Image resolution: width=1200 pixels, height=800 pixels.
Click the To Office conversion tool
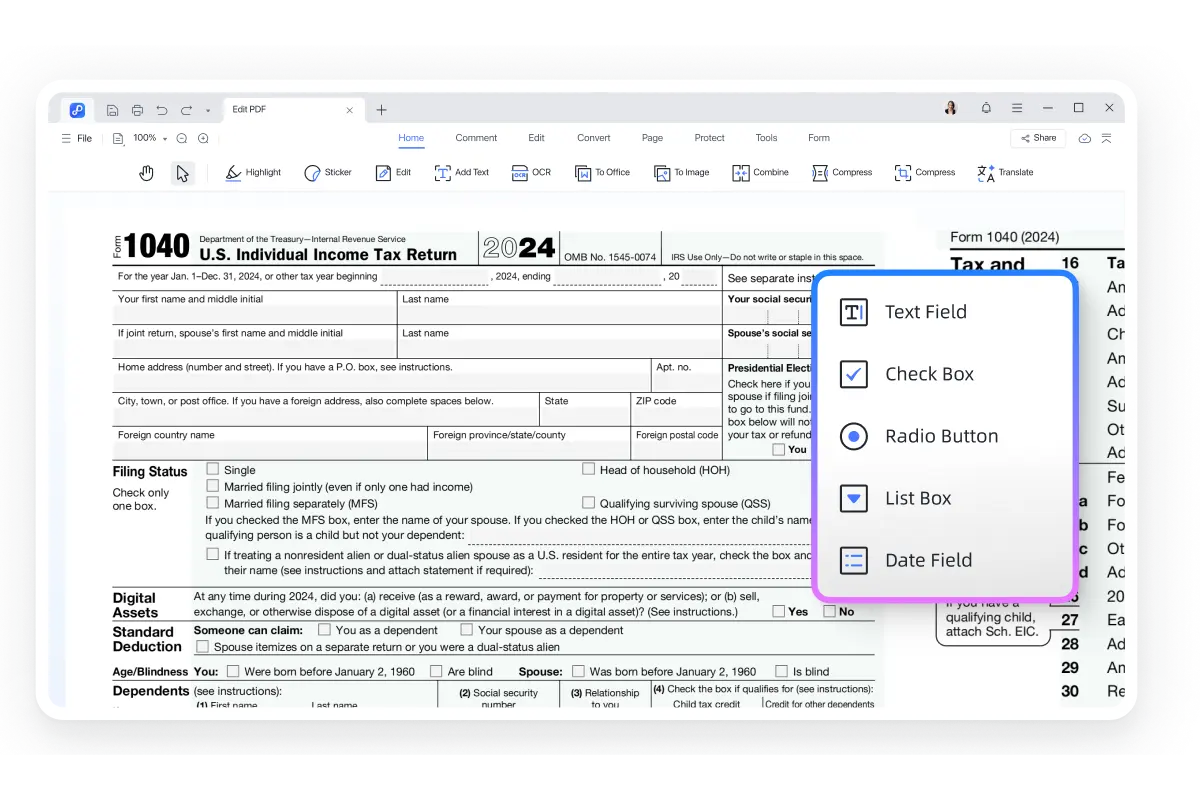(602, 172)
